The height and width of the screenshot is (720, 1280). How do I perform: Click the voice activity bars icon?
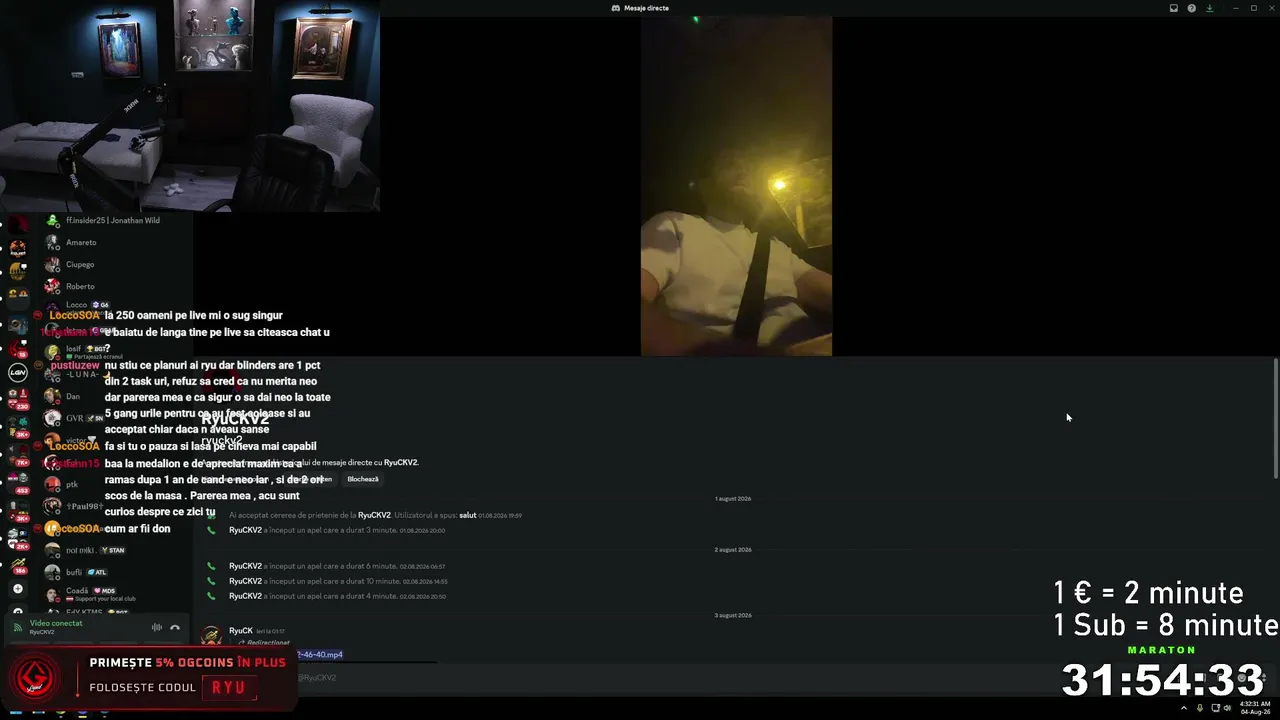[x=157, y=627]
